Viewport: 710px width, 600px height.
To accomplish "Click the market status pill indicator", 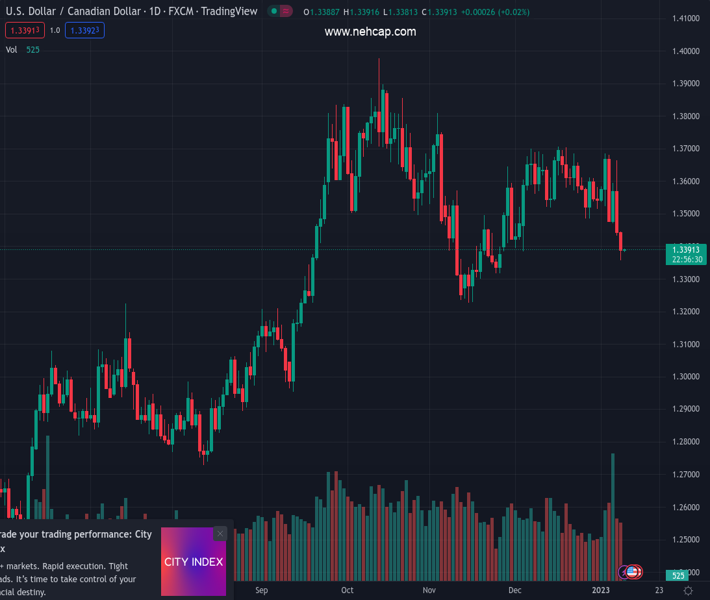I will [x=281, y=12].
